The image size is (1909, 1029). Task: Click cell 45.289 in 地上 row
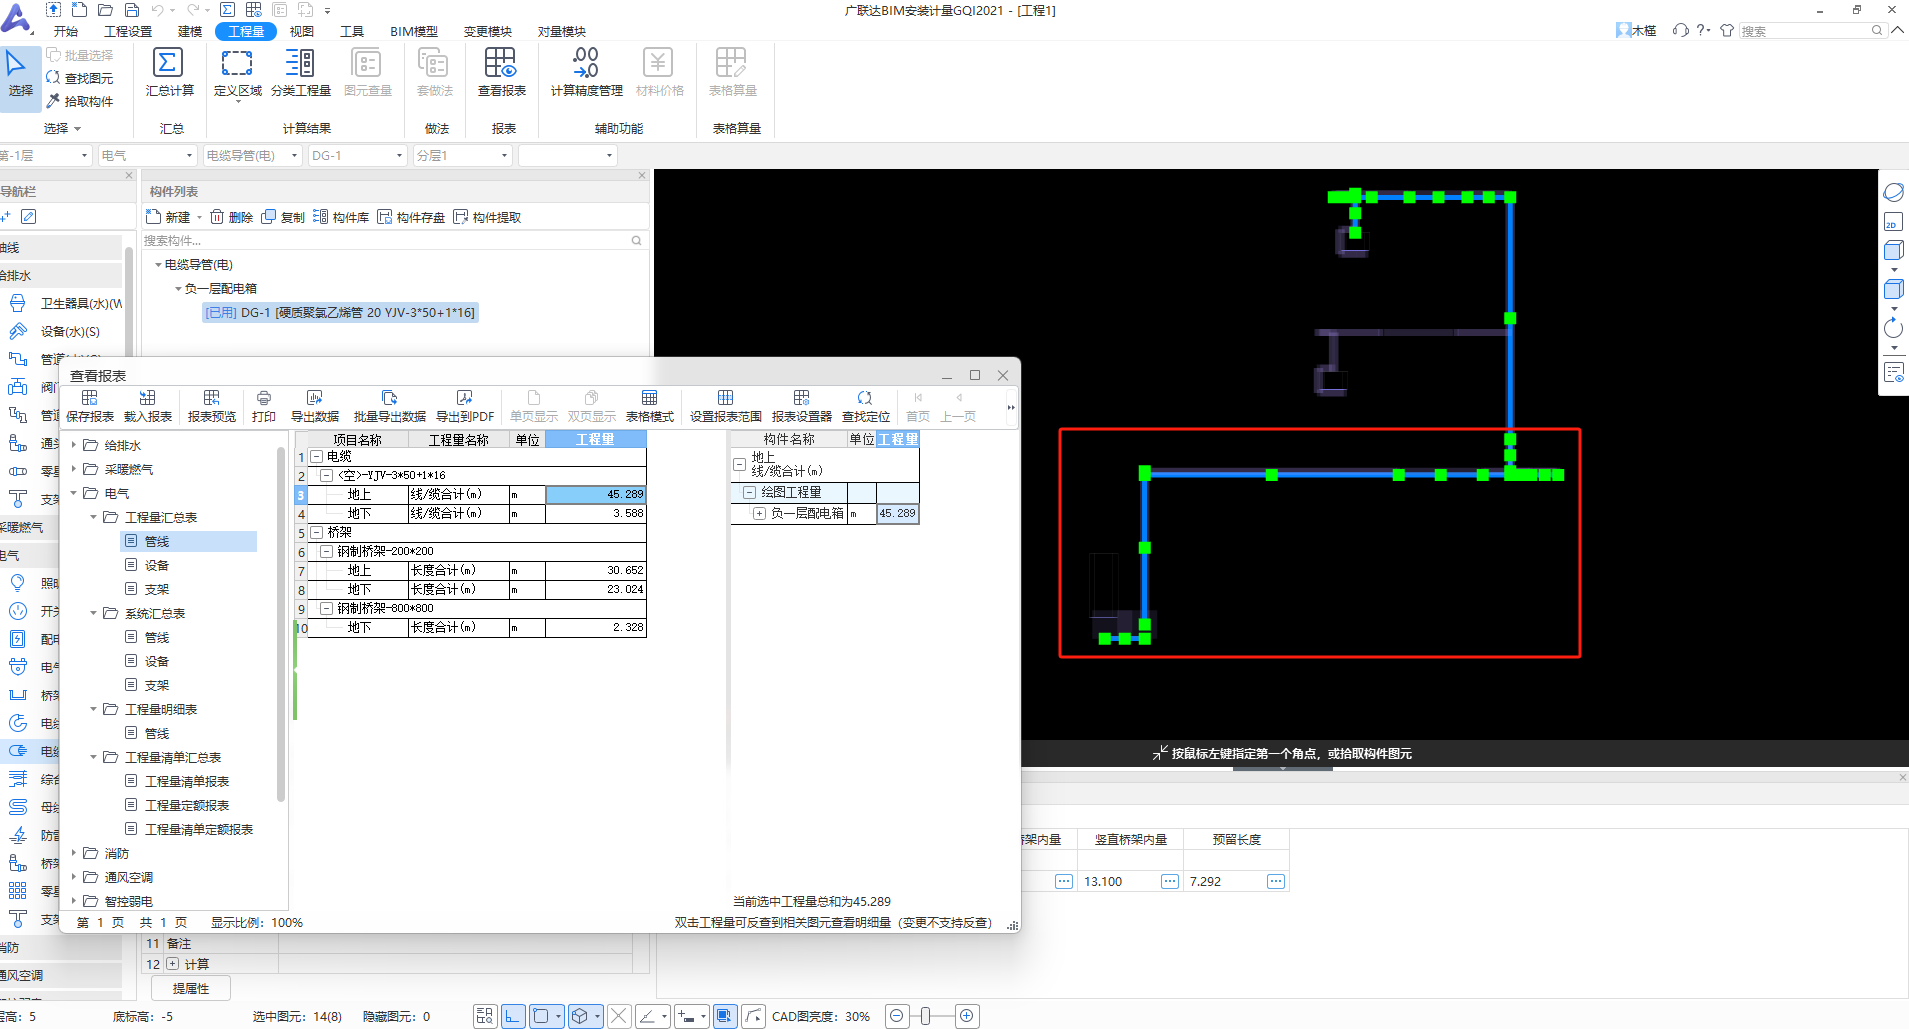(x=596, y=494)
